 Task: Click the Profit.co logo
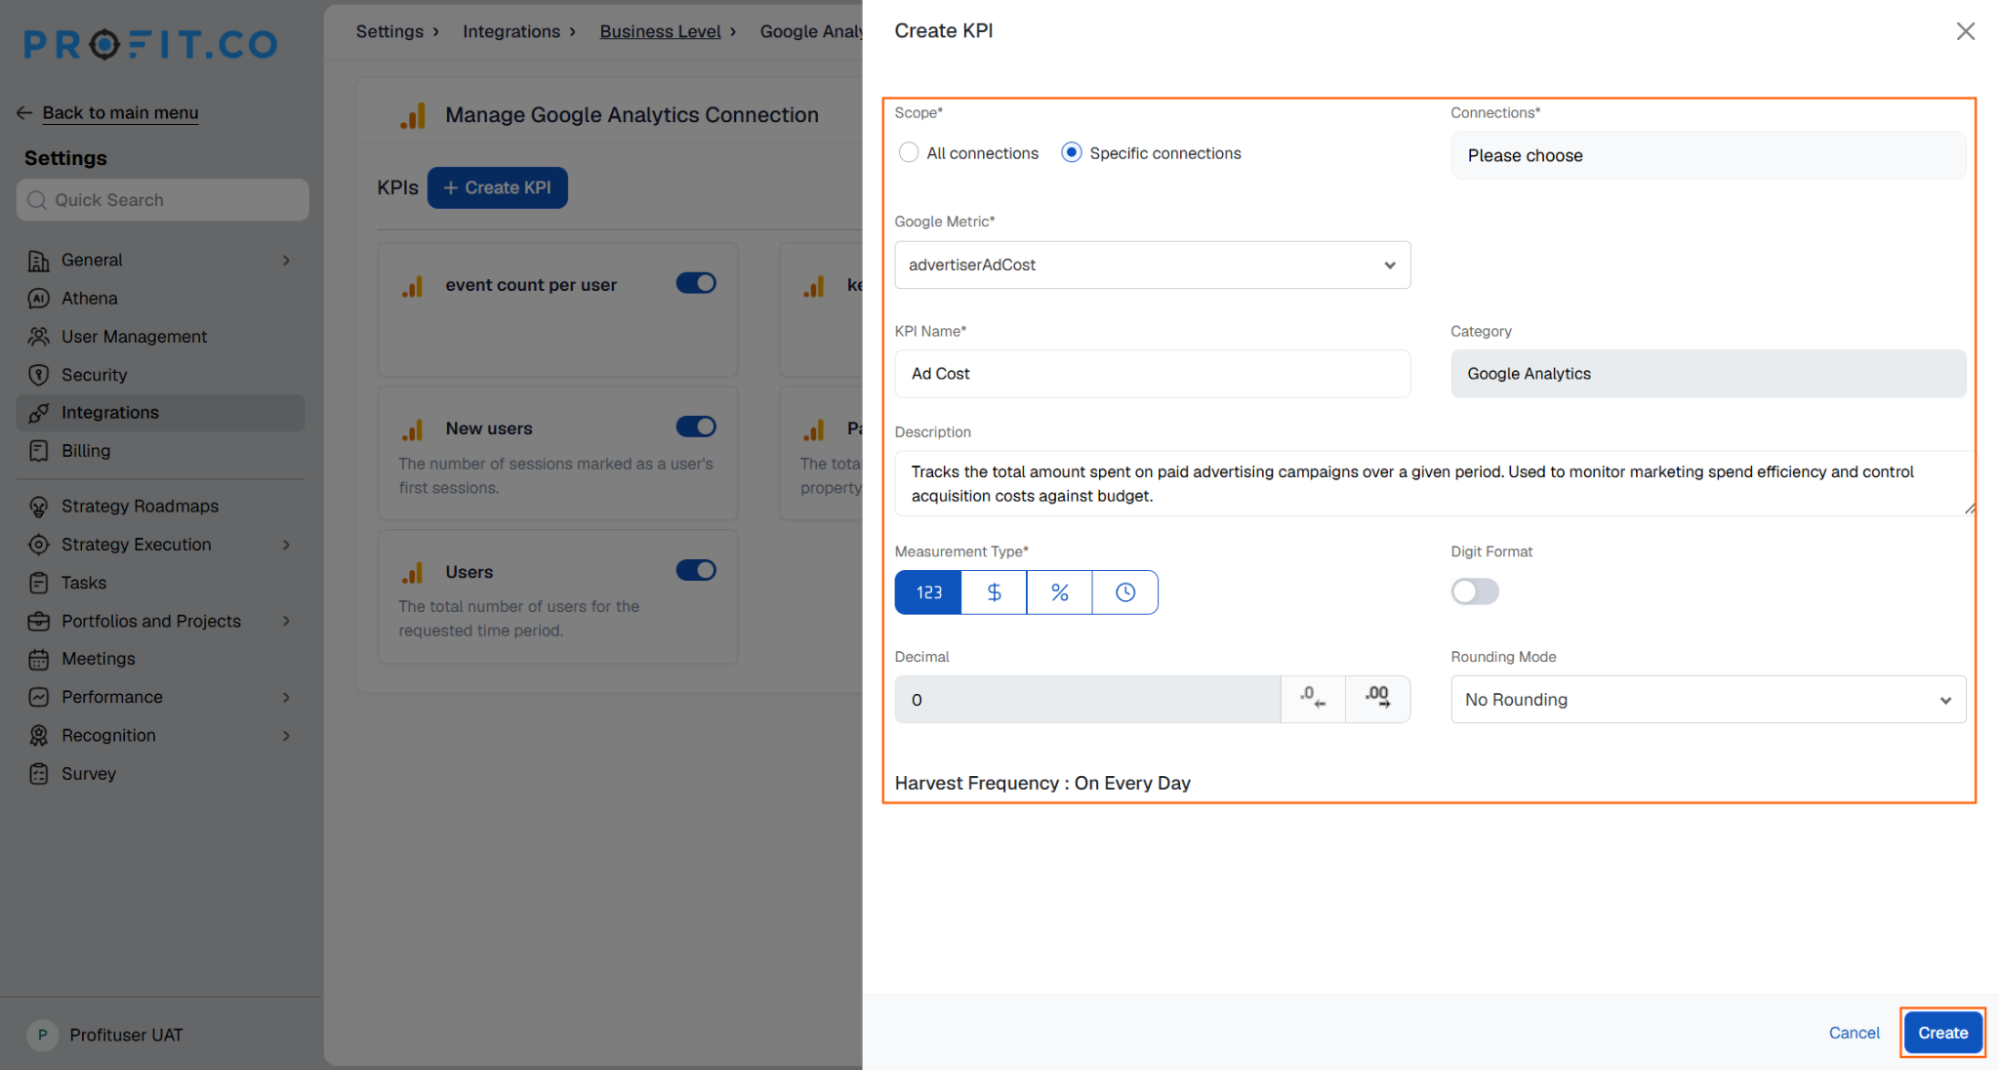[x=150, y=44]
